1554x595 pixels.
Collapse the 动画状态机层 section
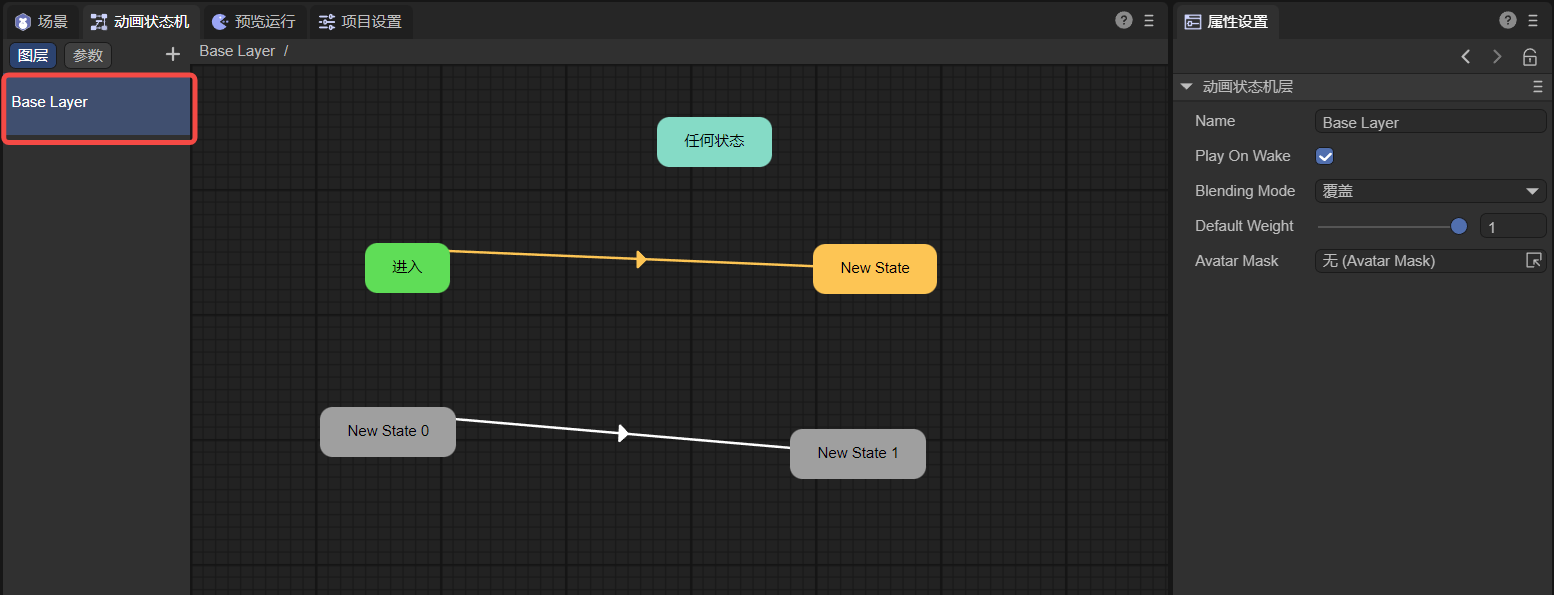[1187, 87]
